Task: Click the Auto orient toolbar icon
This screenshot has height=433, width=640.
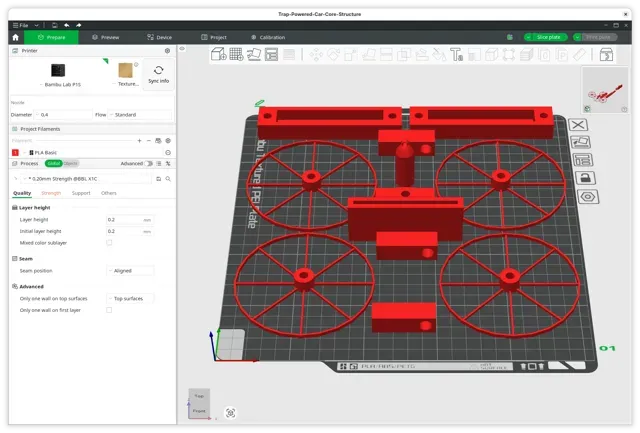Action: [x=254, y=54]
